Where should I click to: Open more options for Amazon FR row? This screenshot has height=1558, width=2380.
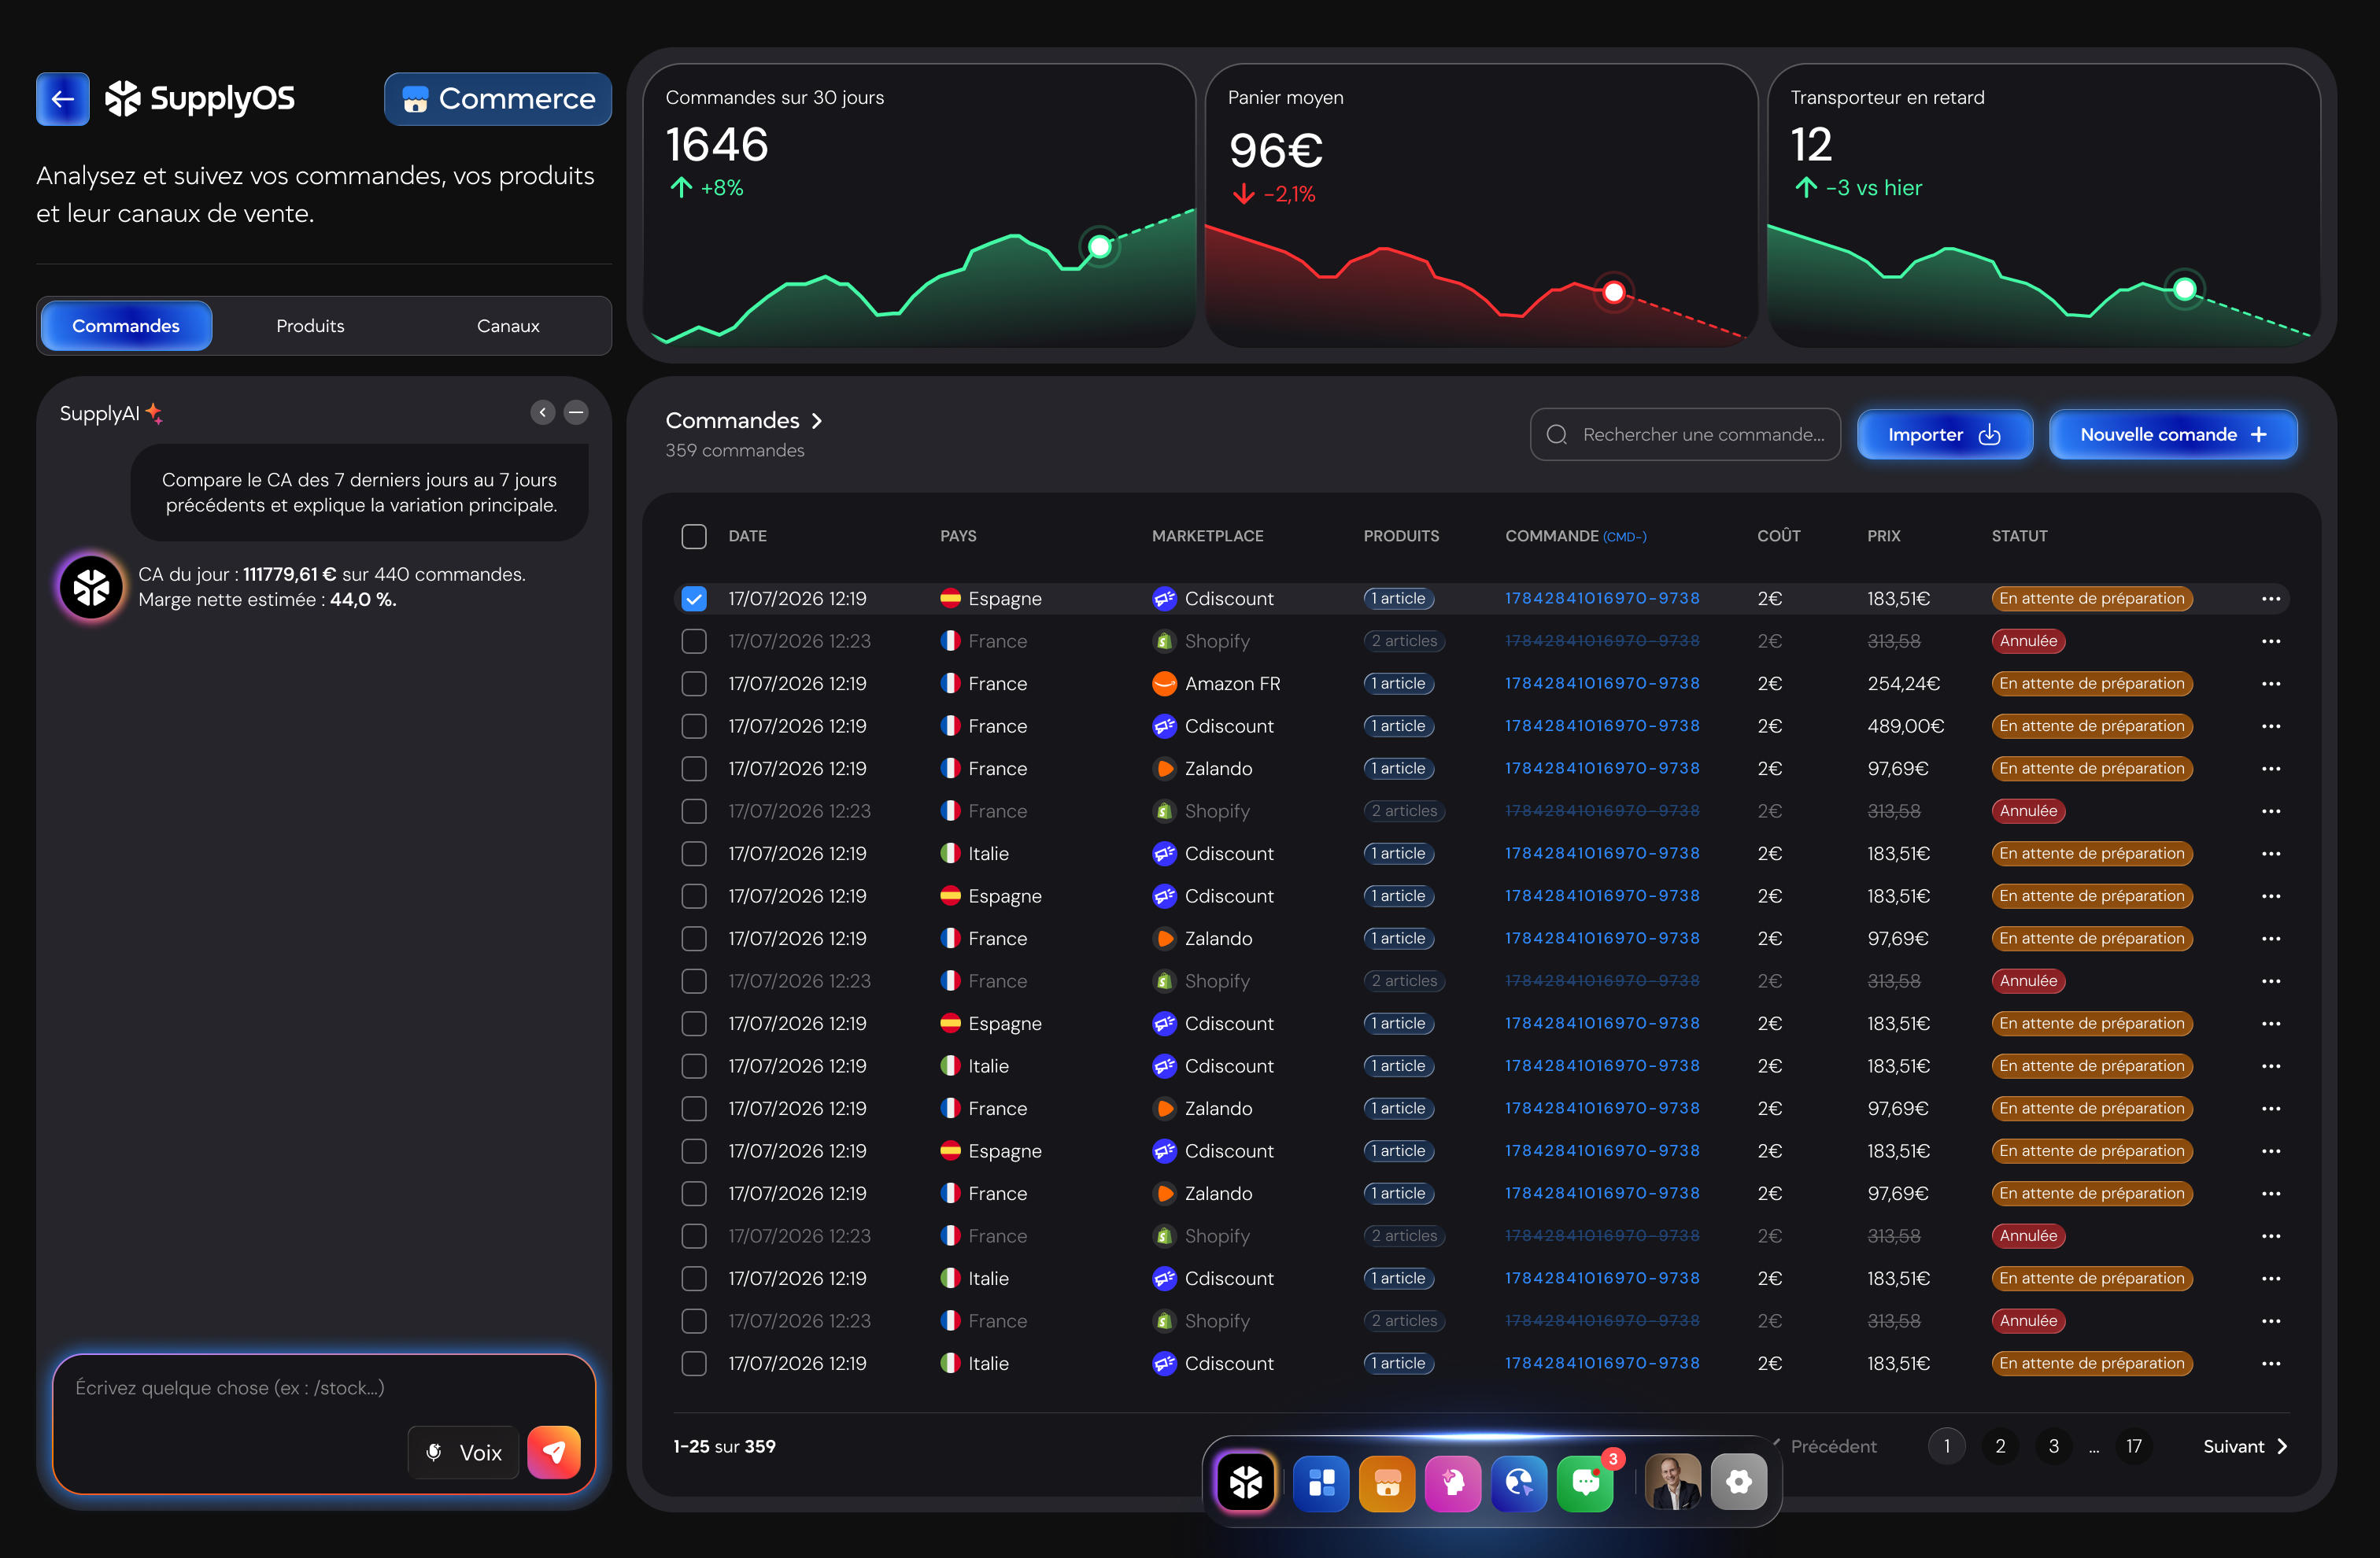click(2271, 684)
